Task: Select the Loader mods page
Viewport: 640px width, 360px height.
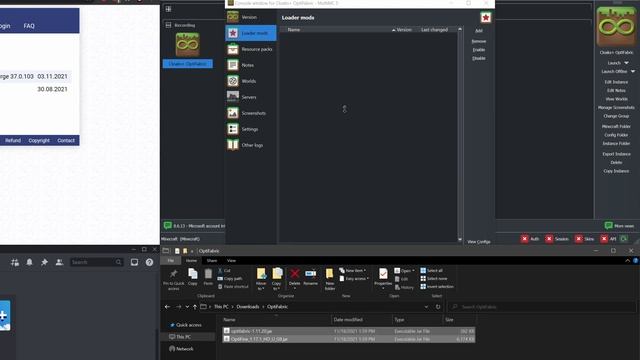Action: coord(250,33)
